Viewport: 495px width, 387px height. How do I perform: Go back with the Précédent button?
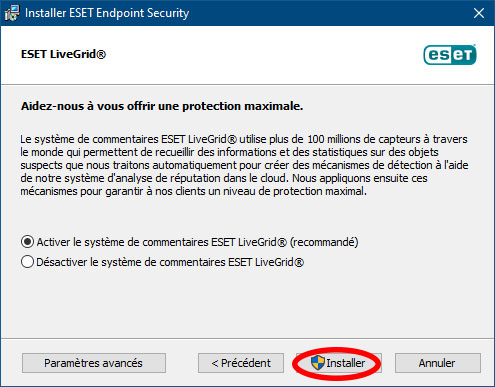coord(241,363)
